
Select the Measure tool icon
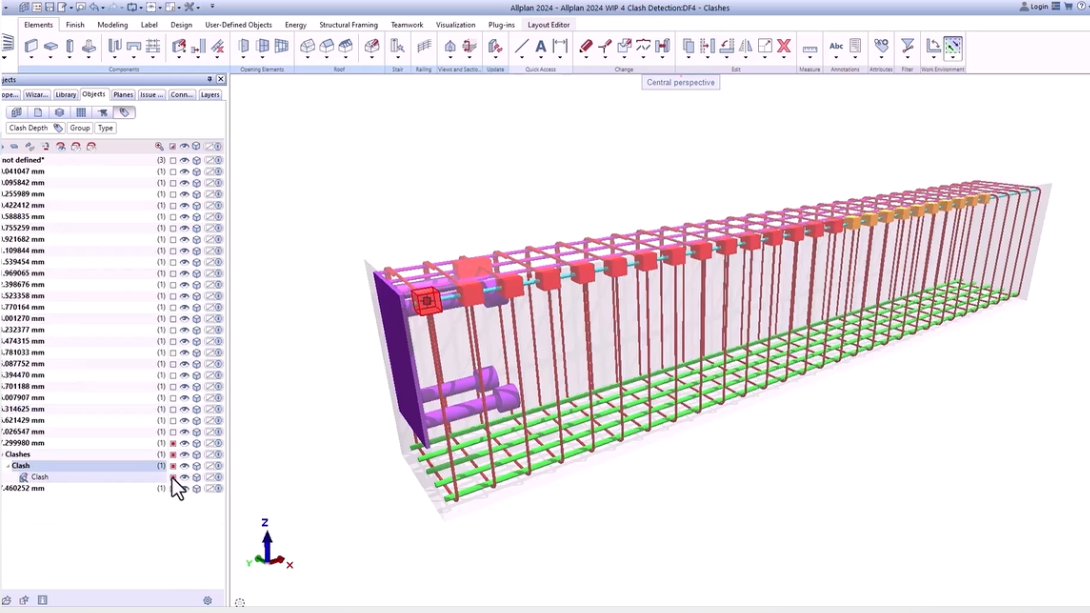(x=810, y=48)
